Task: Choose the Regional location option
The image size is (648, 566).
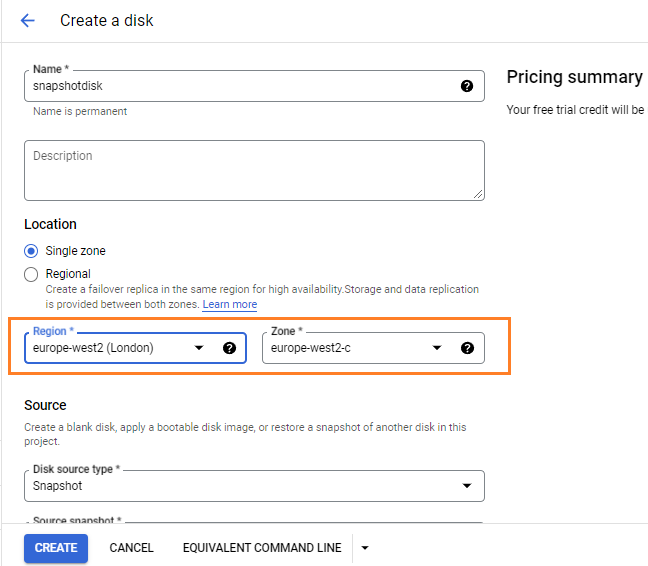Action: (31, 274)
